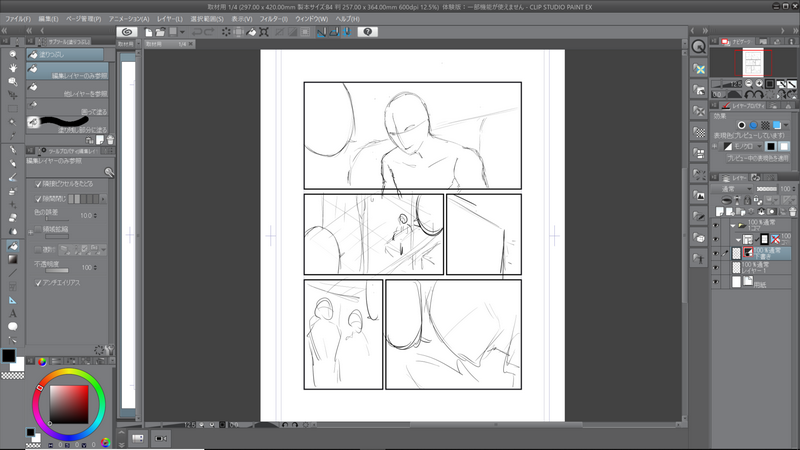Toggle 複数参照 checkbox
The height and width of the screenshot is (450, 800).
(38, 250)
